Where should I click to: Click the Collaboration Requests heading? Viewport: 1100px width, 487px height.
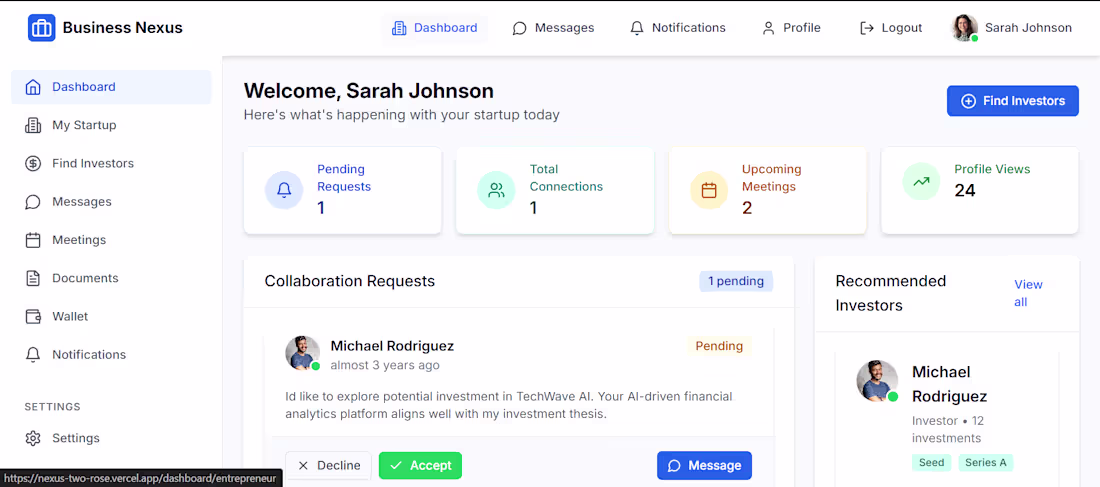point(349,281)
